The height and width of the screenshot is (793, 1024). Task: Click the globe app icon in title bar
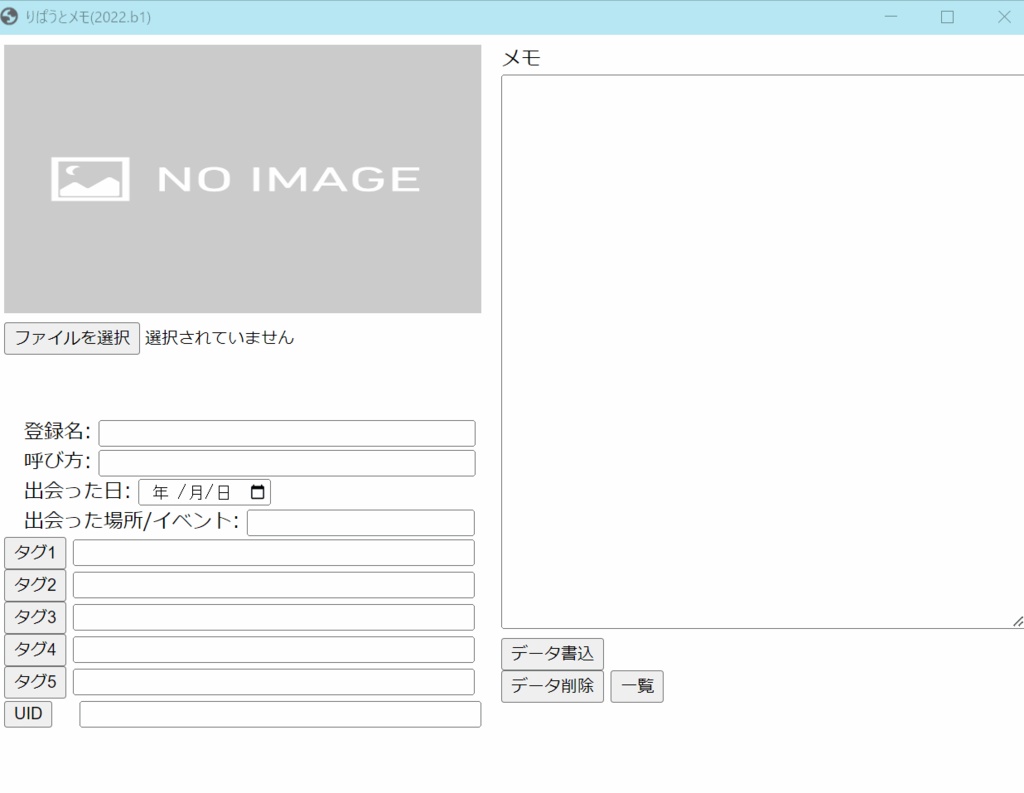coord(9,16)
